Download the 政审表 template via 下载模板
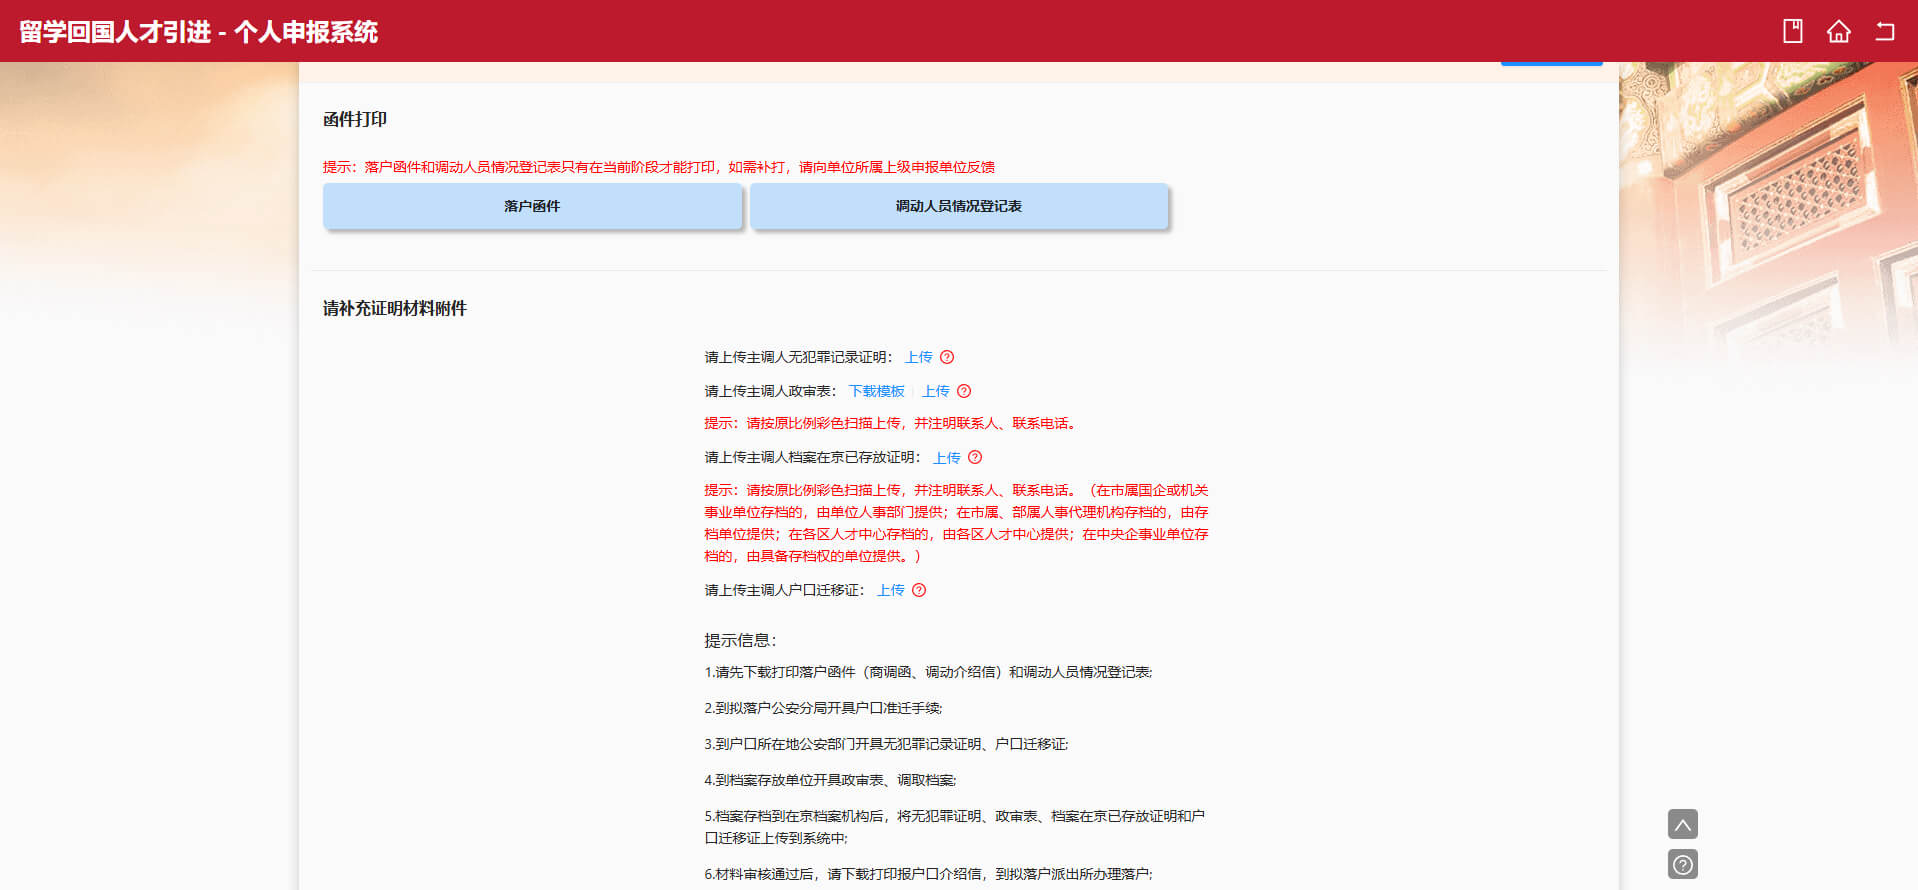Image resolution: width=1918 pixels, height=890 pixels. pyautogui.click(x=876, y=391)
